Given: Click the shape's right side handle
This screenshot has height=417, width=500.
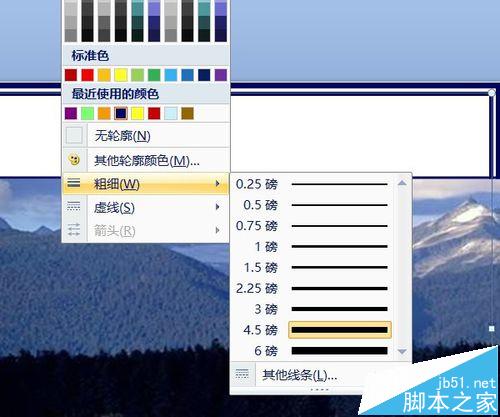Looking at the screenshot, I should click(492, 329).
